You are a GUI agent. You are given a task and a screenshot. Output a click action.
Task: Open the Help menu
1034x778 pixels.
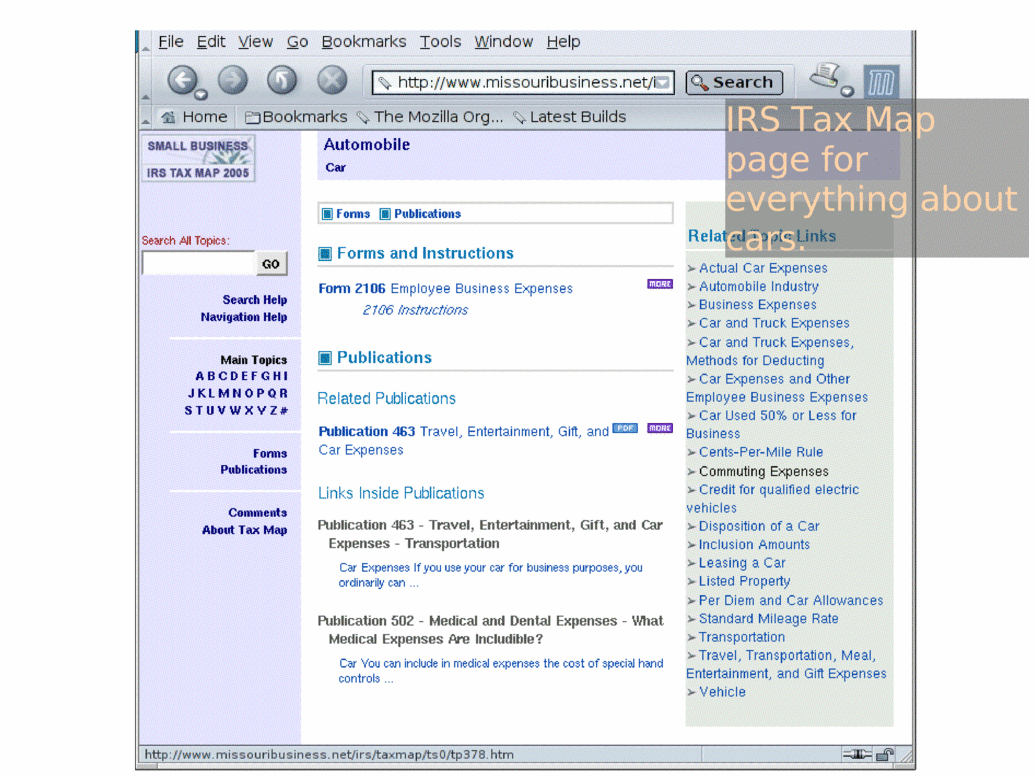coord(563,42)
